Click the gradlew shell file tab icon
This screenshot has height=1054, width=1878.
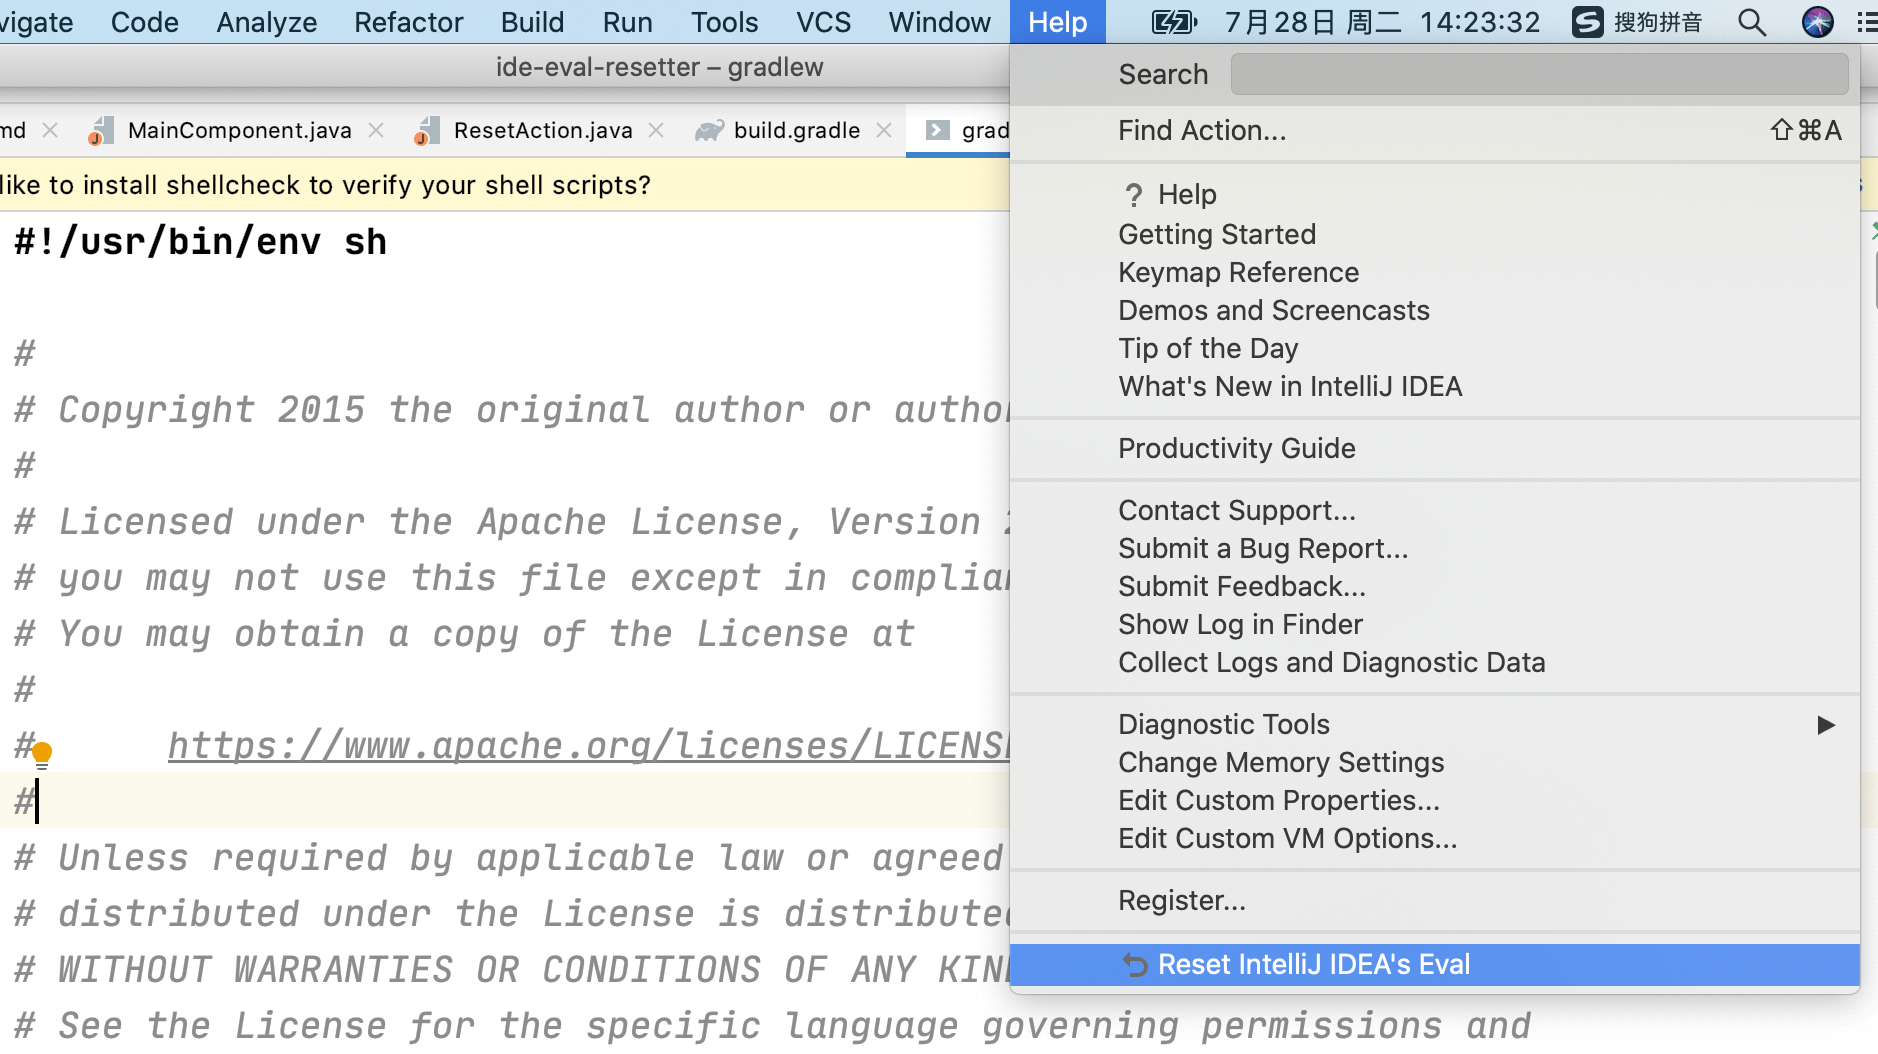click(x=937, y=130)
